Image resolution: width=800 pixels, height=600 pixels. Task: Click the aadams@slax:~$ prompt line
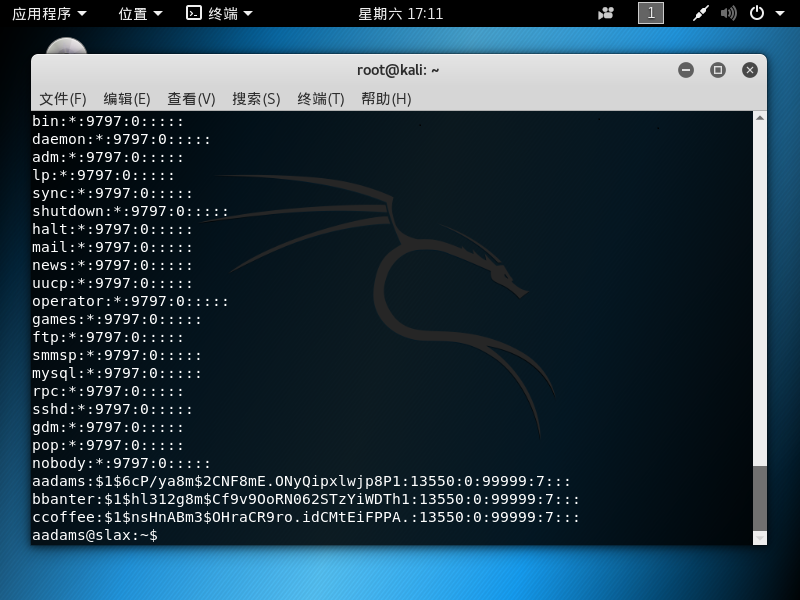95,535
